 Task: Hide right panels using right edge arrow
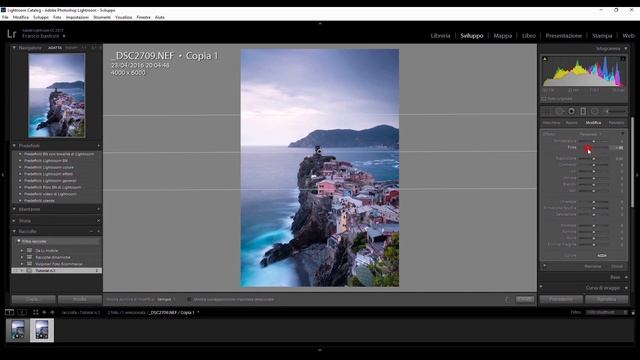coord(637,175)
